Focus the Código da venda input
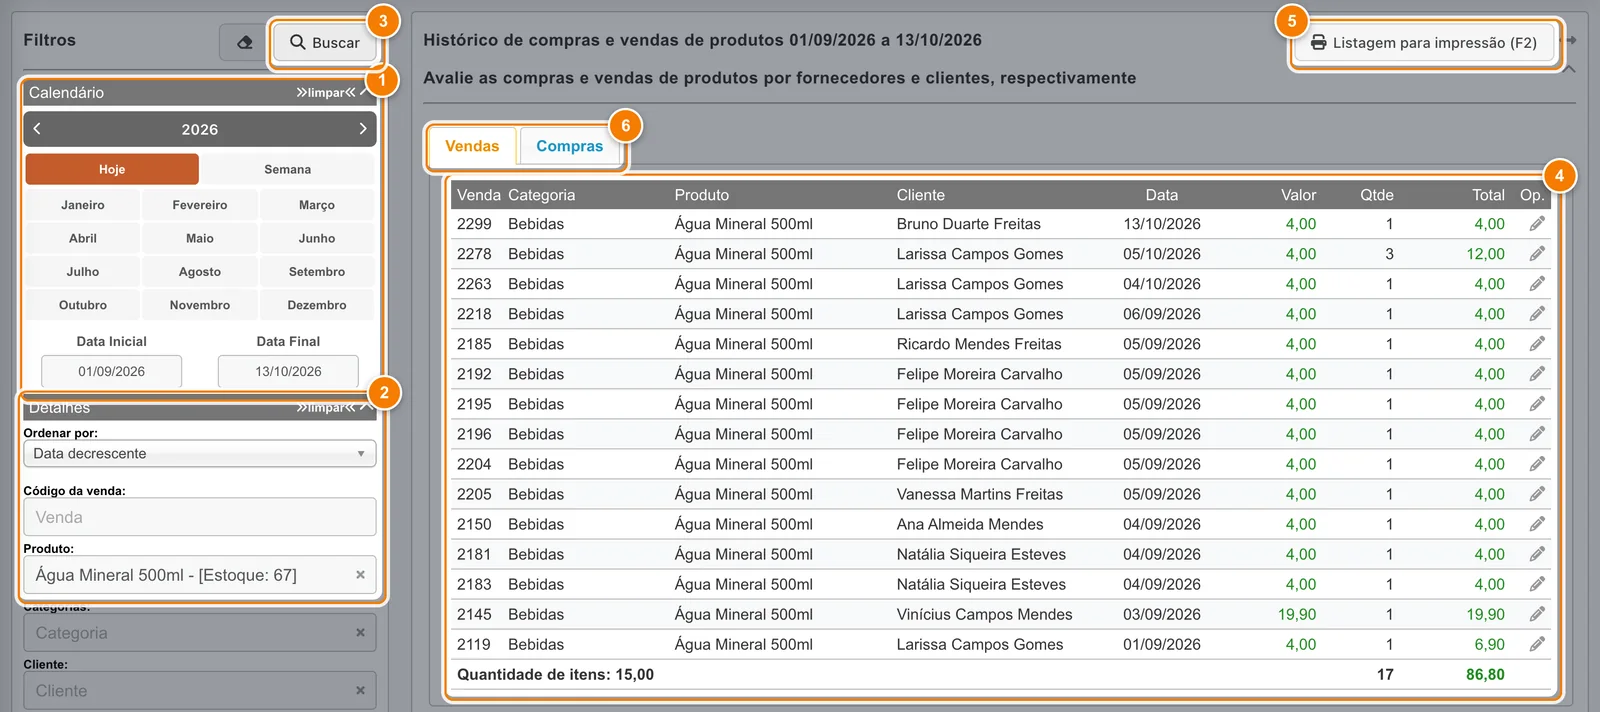This screenshot has width=1600, height=712. tap(200, 517)
